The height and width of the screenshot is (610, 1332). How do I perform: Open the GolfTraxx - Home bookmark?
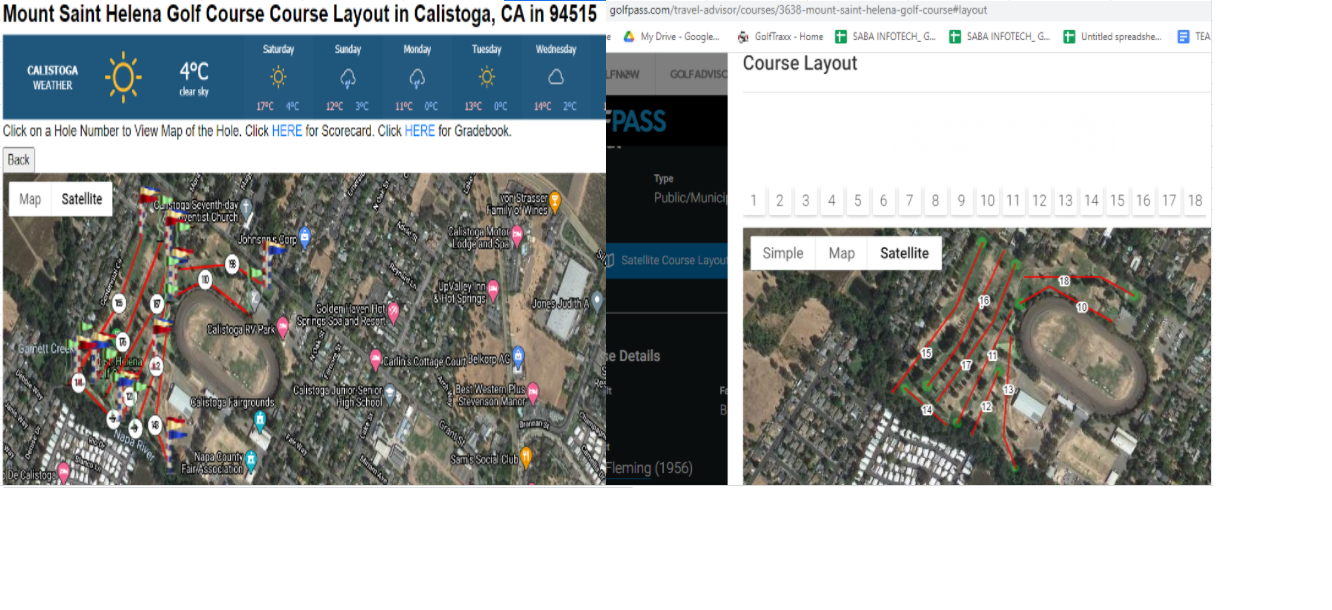(x=780, y=36)
